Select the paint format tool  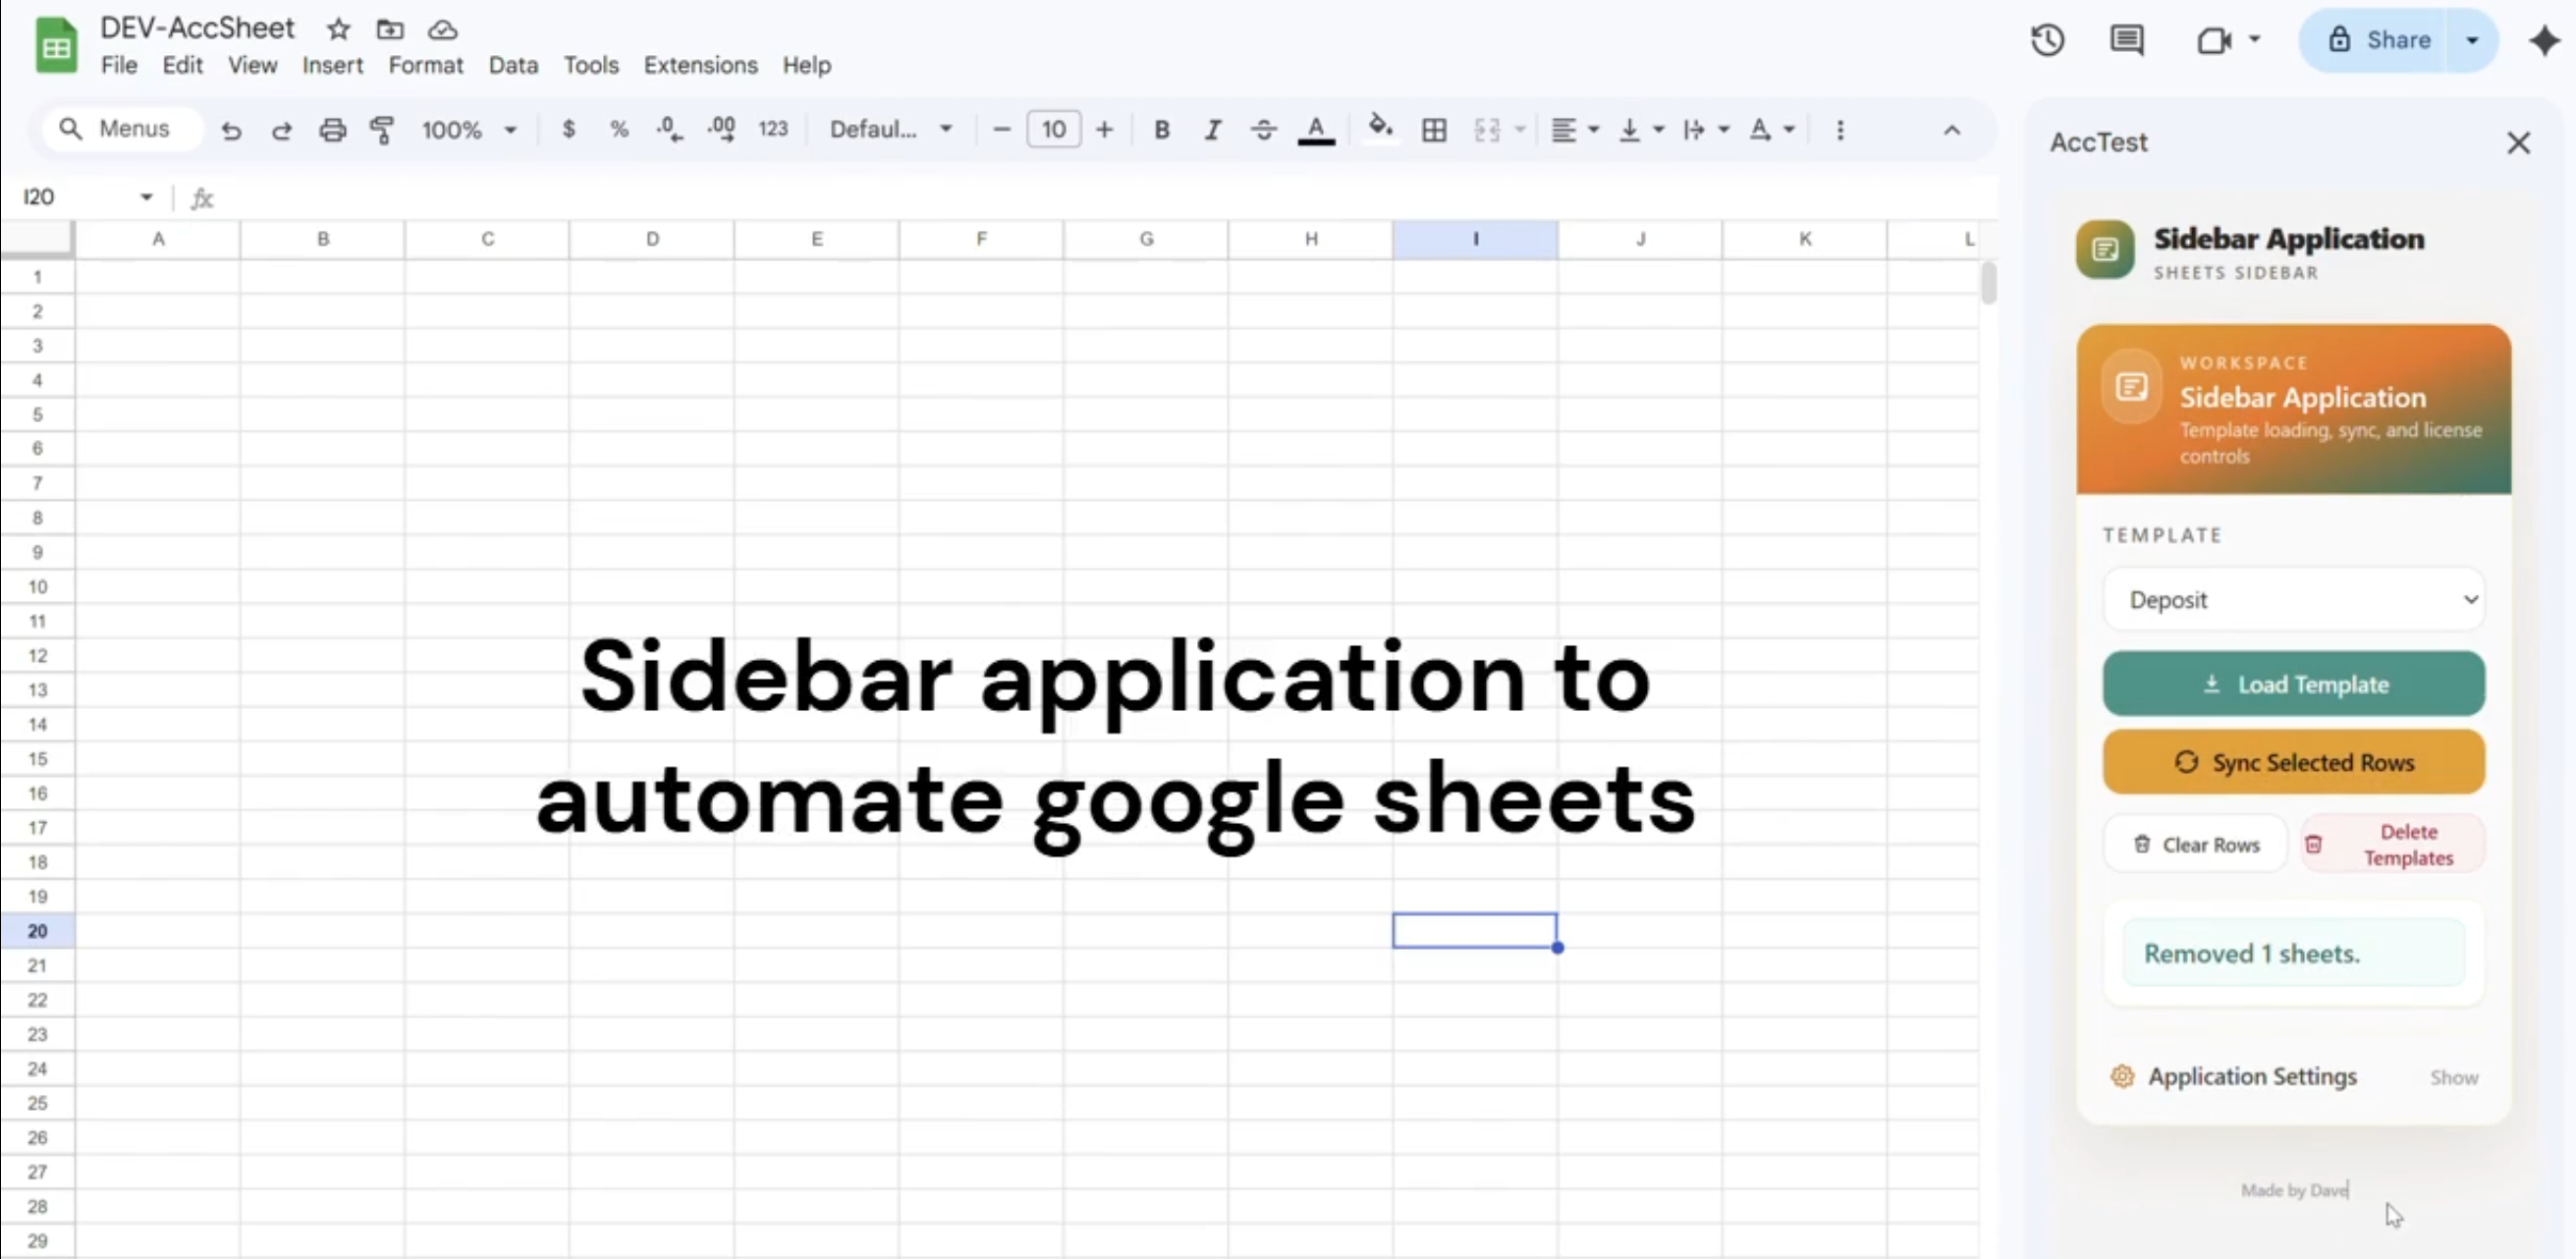click(x=382, y=130)
